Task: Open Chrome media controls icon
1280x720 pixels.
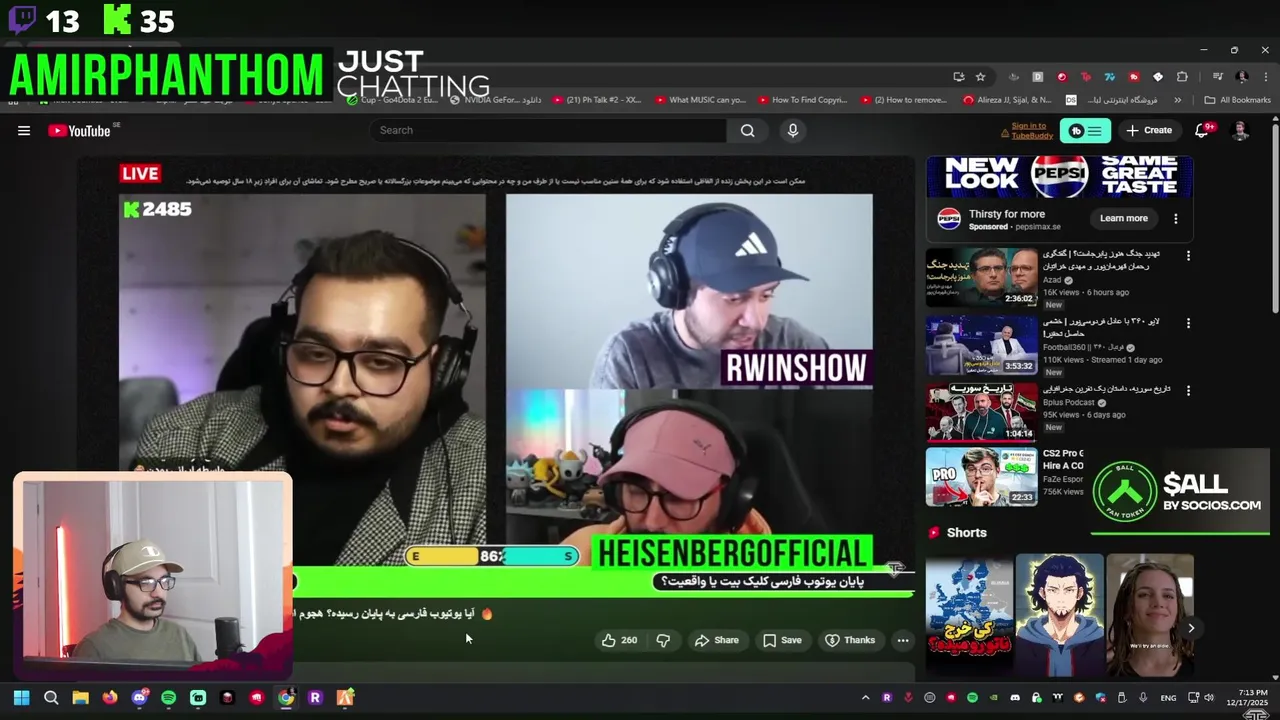Action: pos(1217,77)
